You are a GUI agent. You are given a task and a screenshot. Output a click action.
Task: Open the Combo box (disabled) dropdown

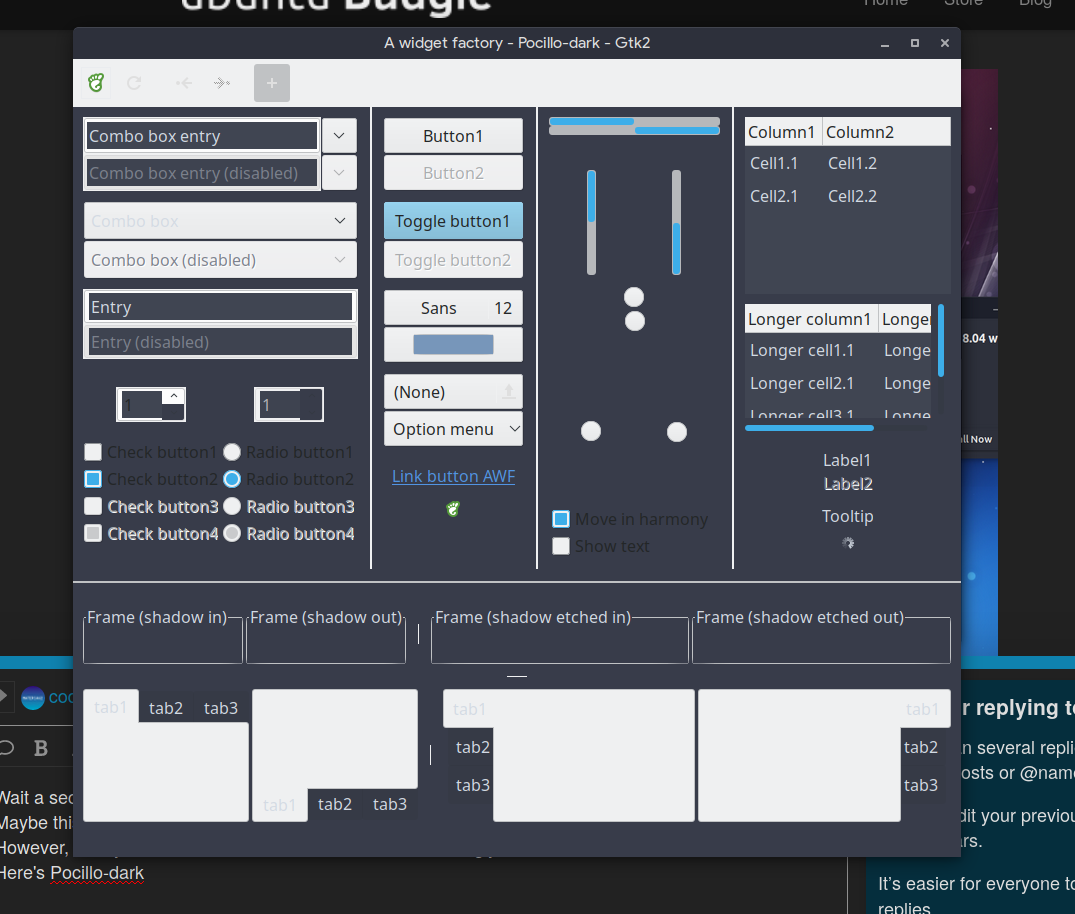click(x=220, y=260)
